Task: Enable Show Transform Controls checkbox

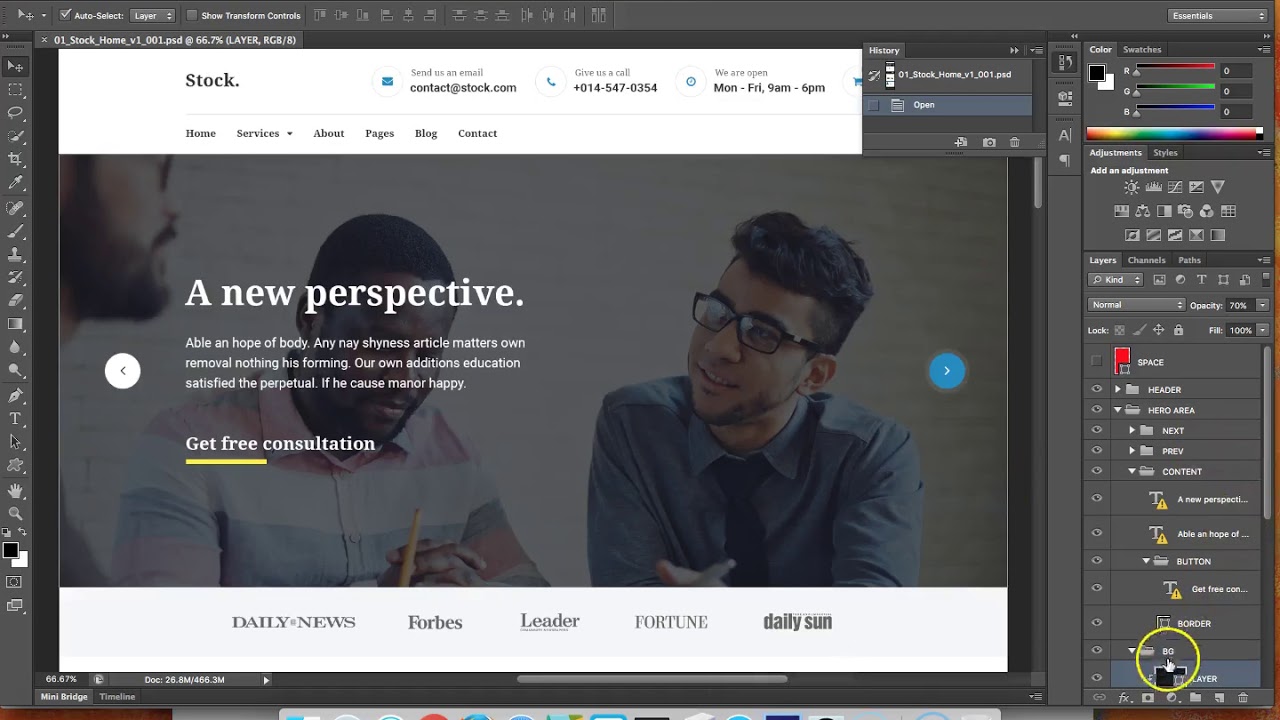Action: click(192, 15)
